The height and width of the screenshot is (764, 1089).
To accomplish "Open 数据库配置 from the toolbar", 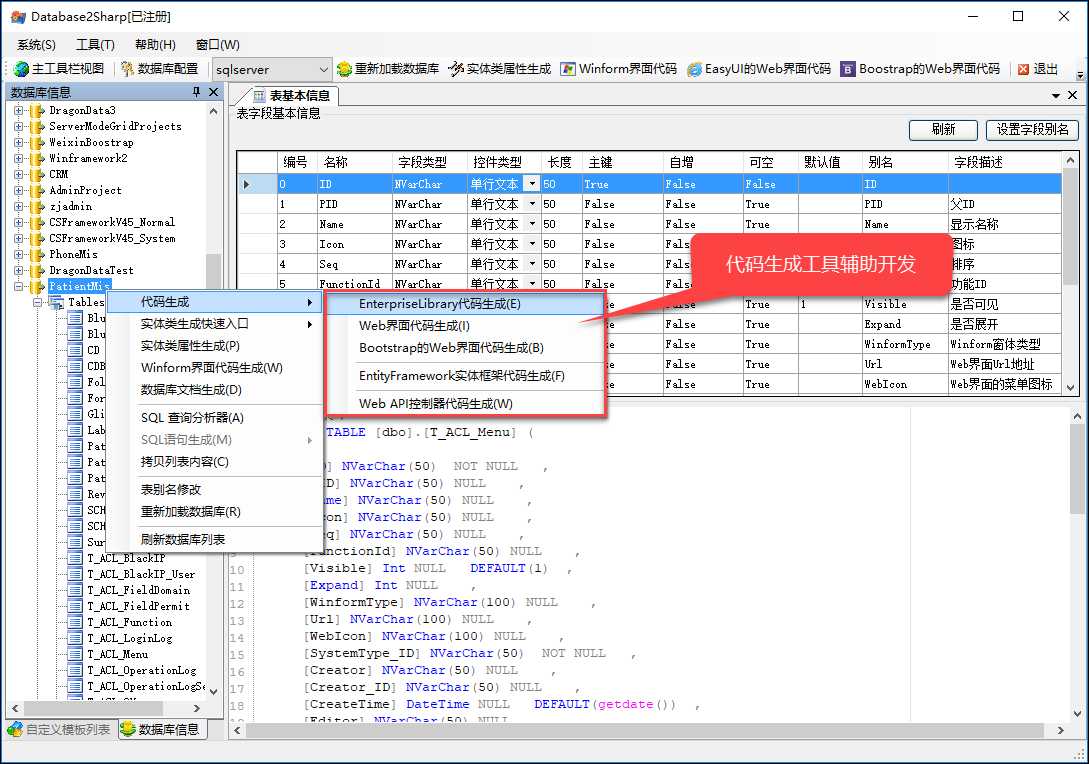I will (x=159, y=69).
